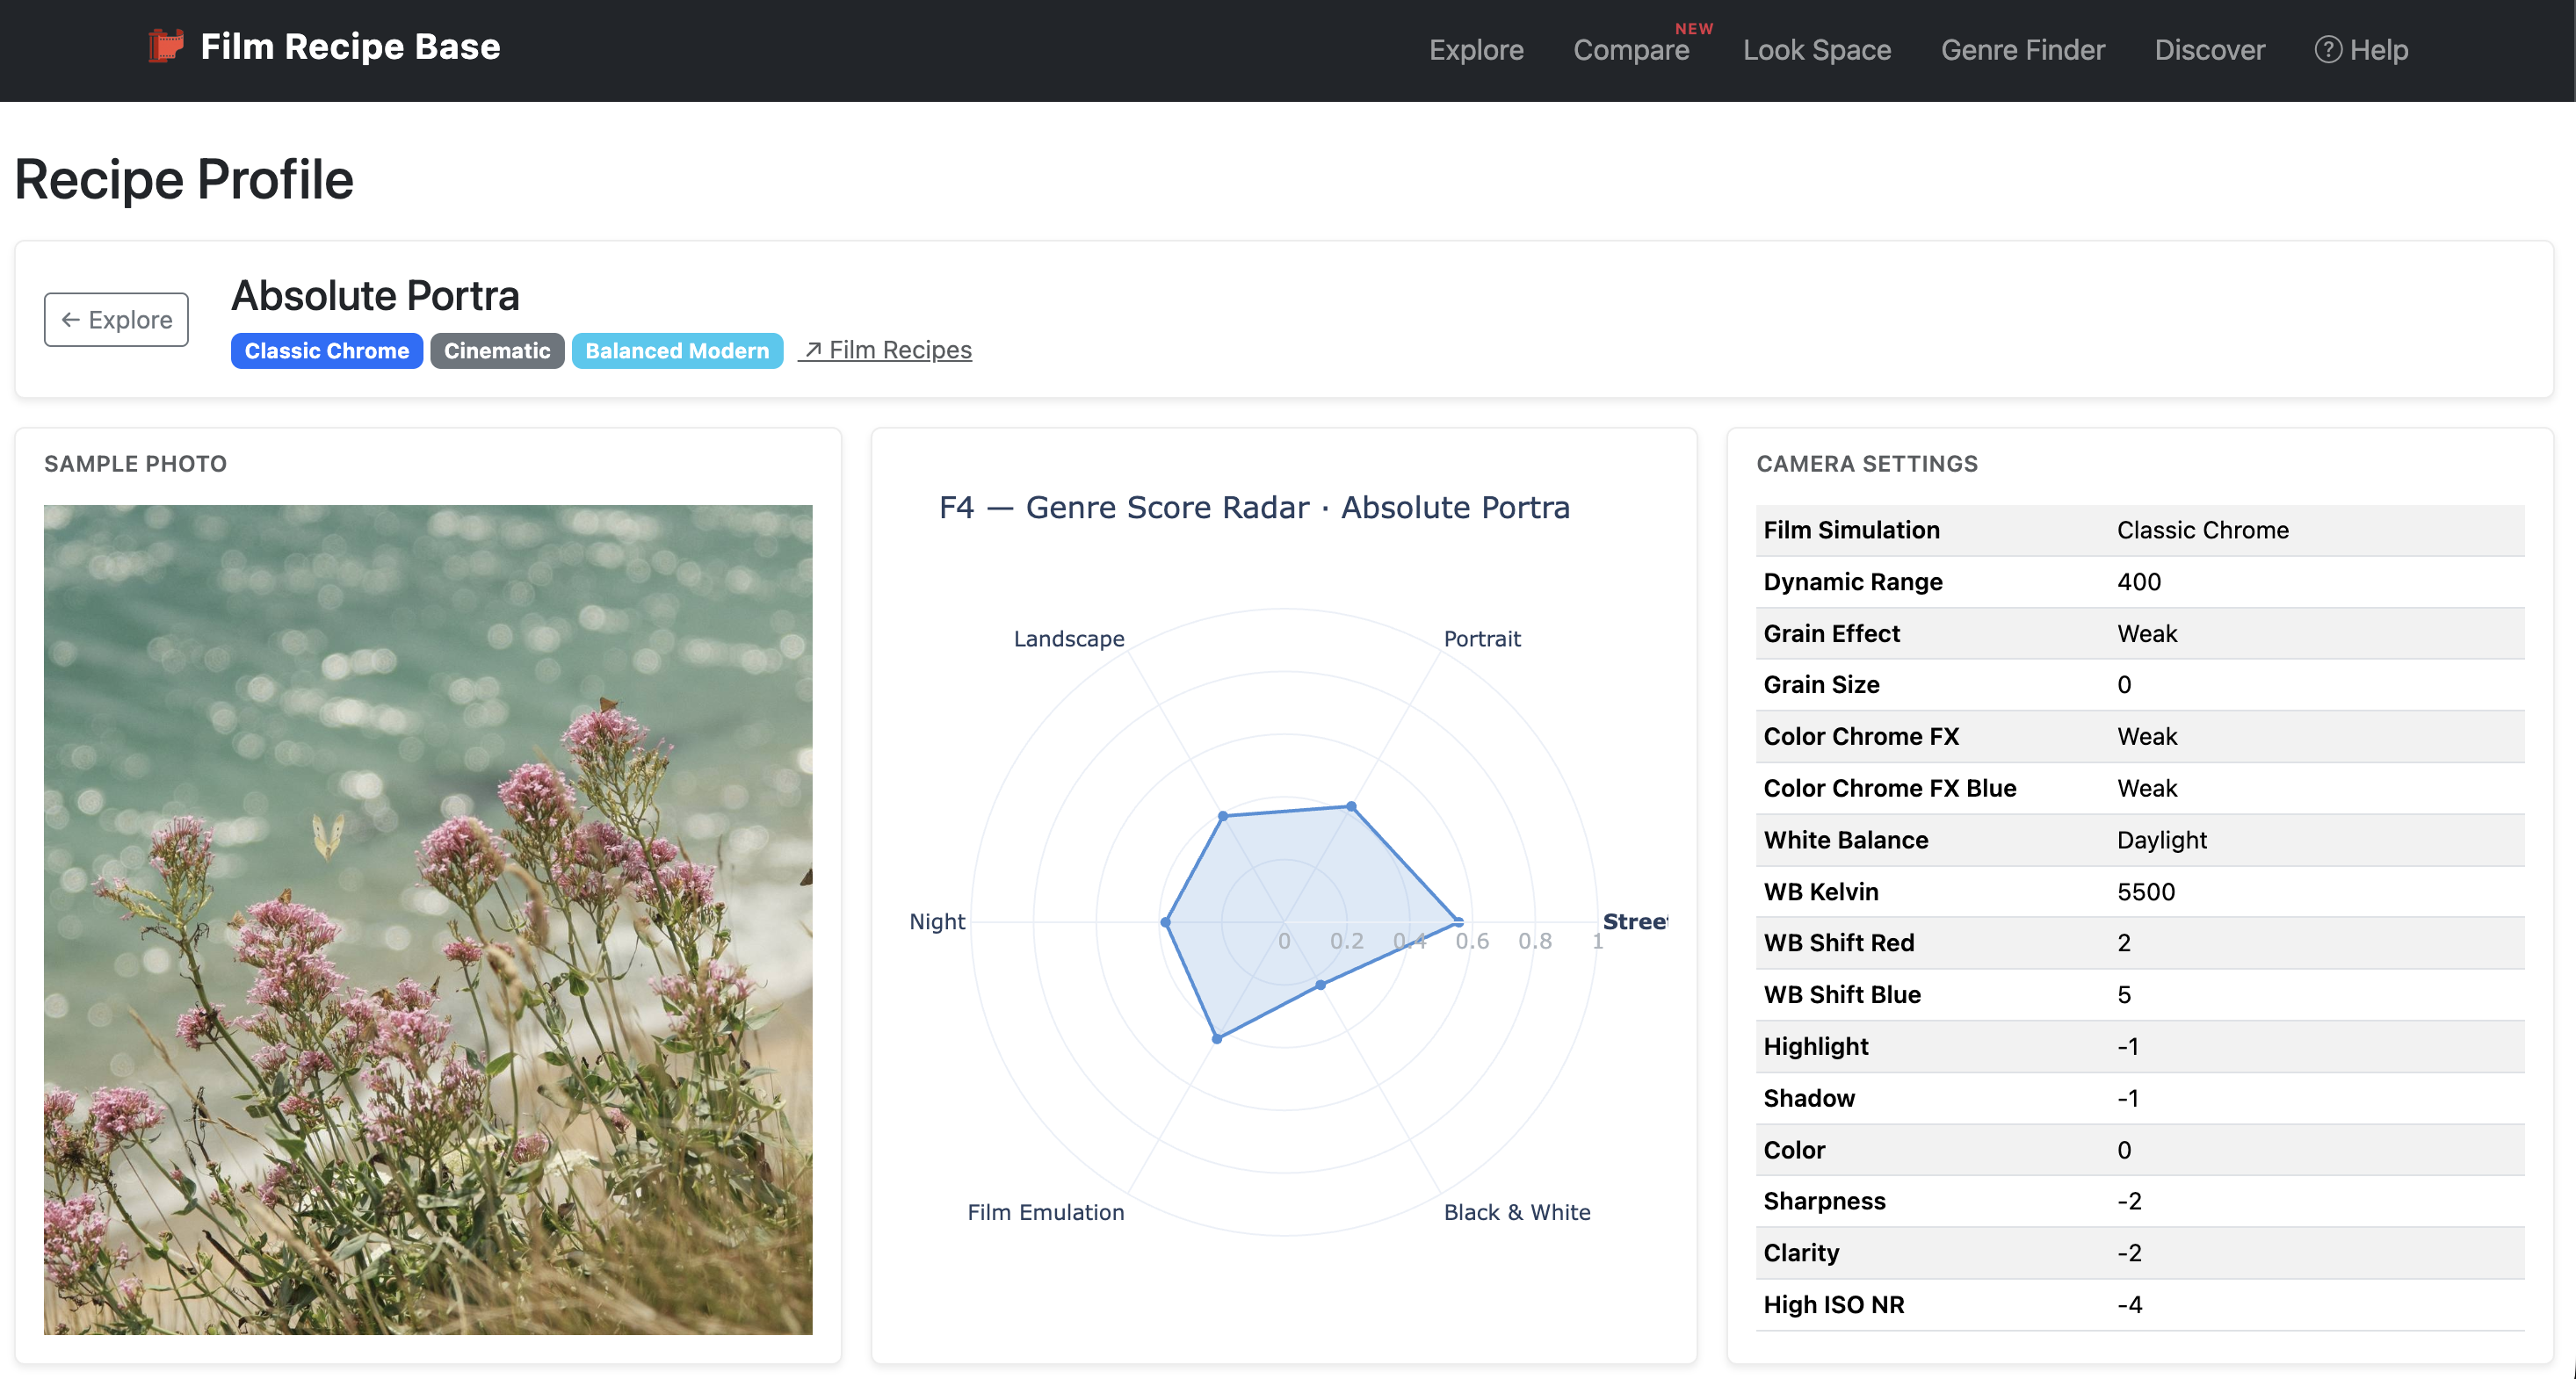Select the WB Shift Blue value 5

point(2124,994)
